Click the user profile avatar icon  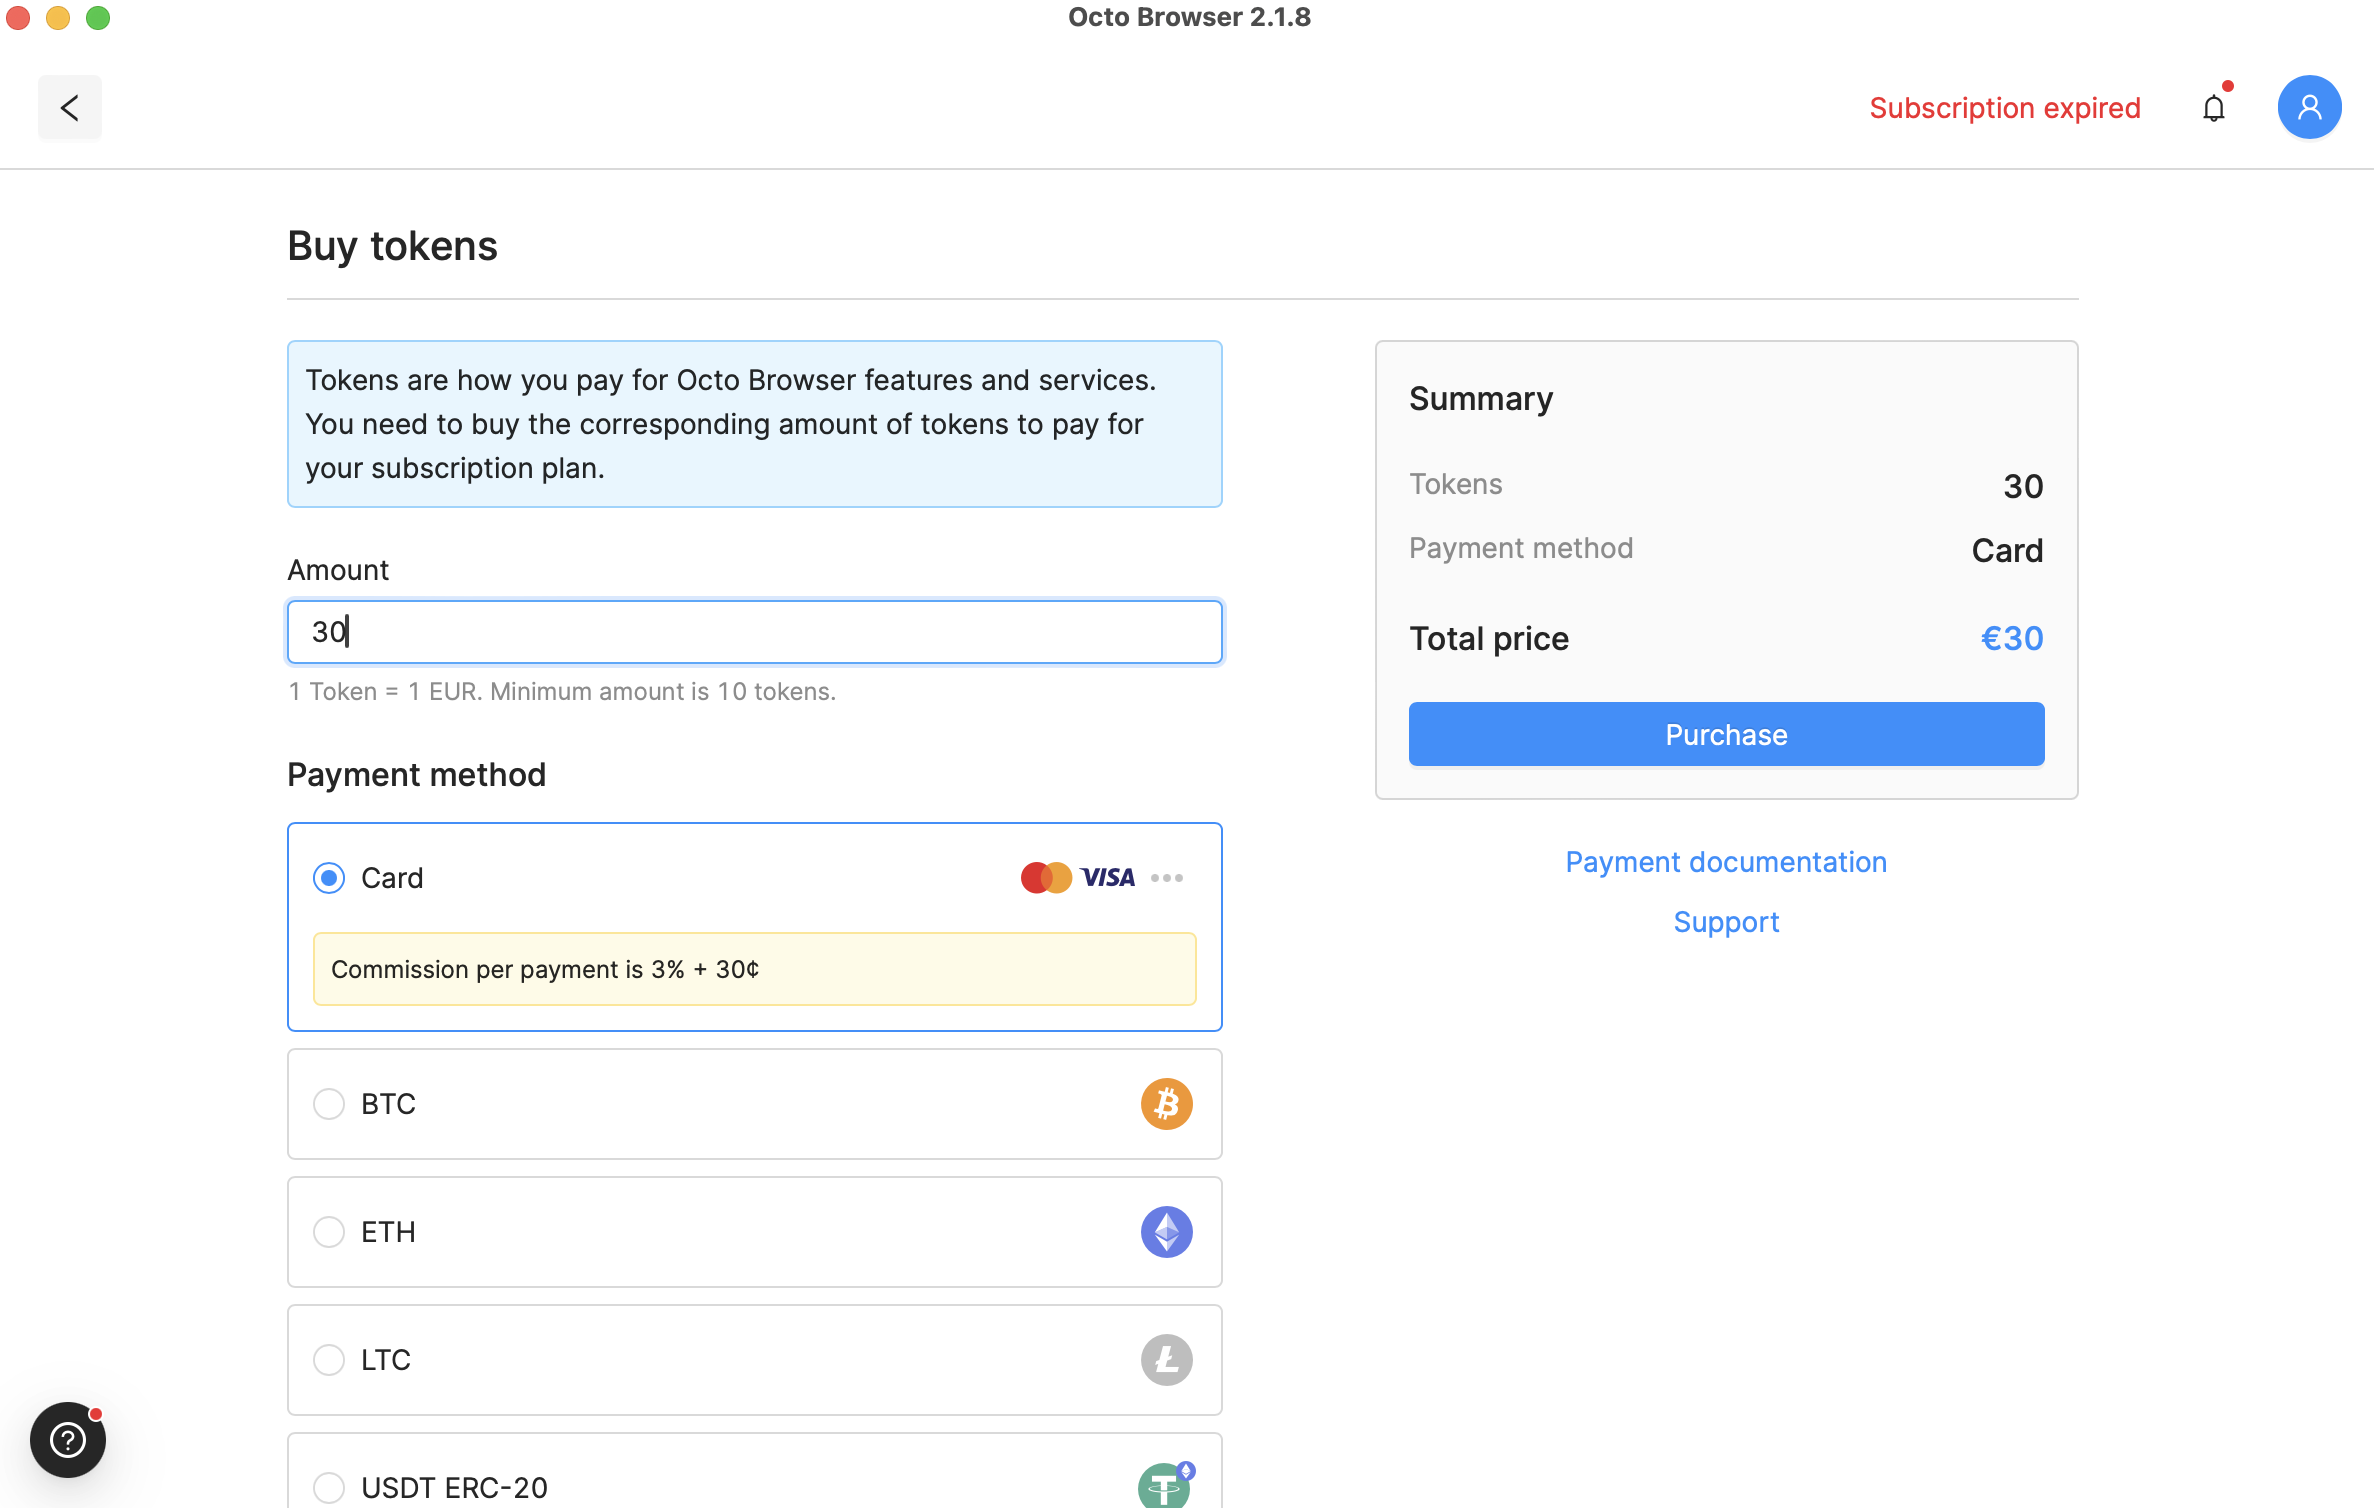click(2310, 107)
